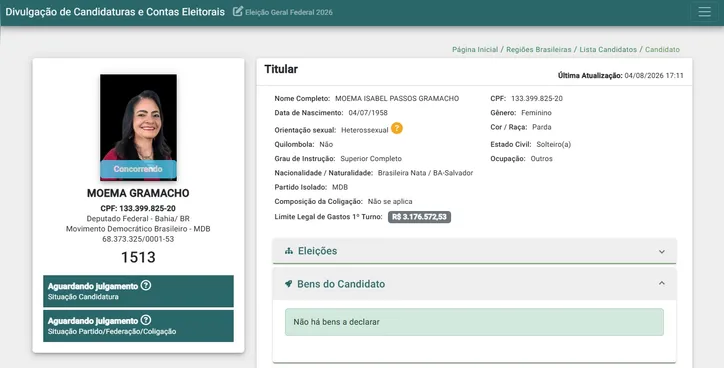Click the Eleição Geral Federal 2026 label
Viewport: 724px width, 368px height.
coord(289,12)
